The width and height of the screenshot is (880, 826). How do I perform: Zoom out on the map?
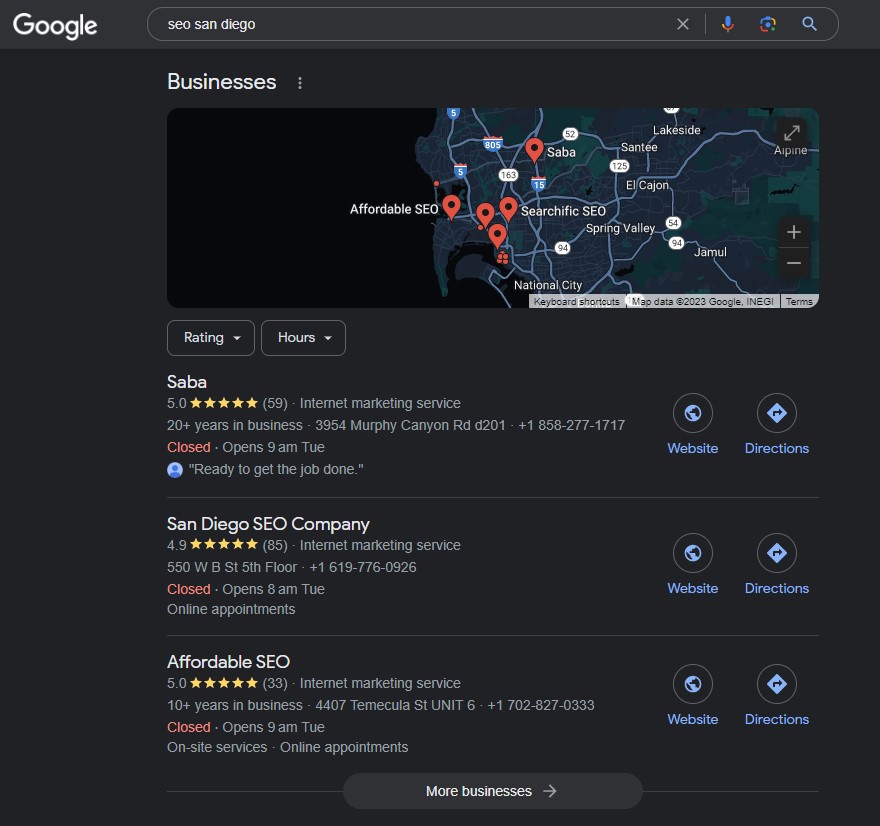(x=793, y=263)
